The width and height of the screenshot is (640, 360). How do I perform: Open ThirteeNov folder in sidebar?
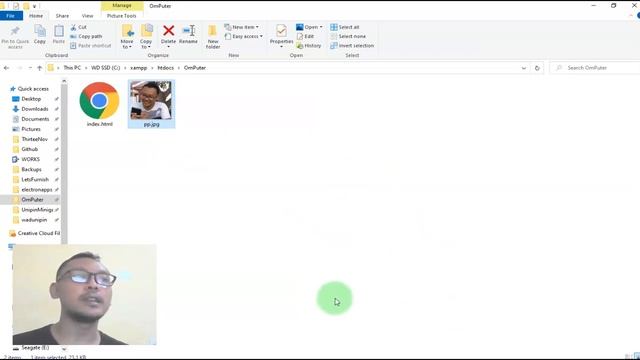(34, 139)
